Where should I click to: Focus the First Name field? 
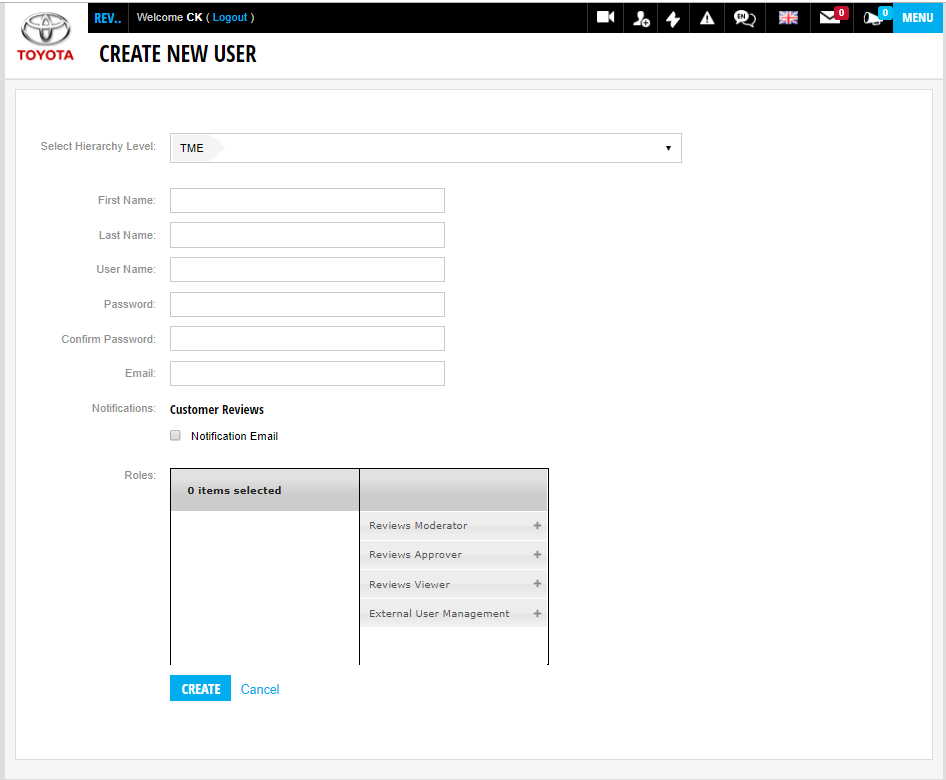307,200
